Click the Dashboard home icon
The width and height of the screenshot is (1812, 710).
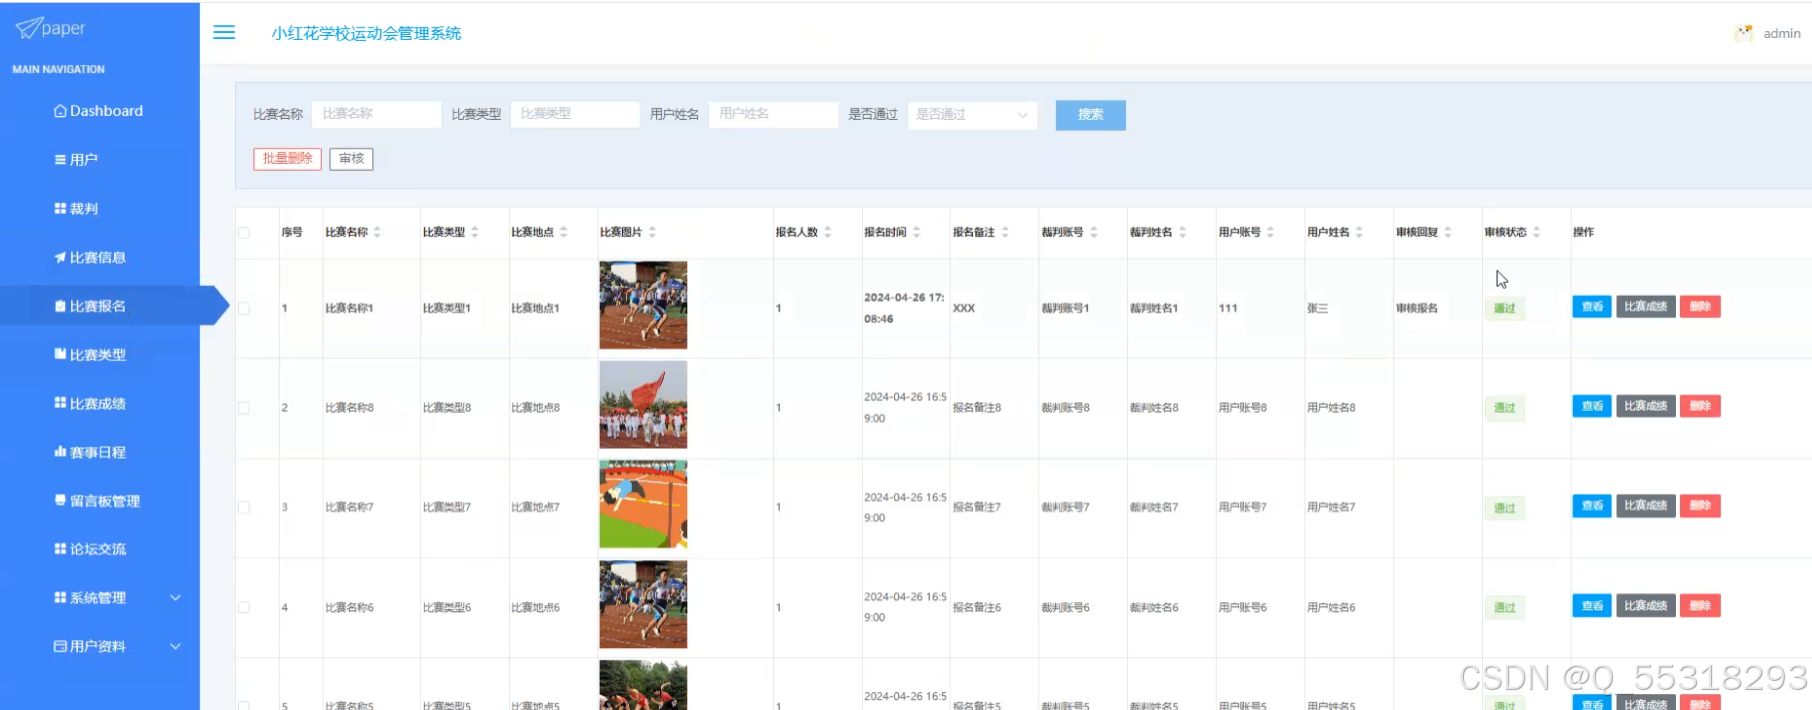(60, 111)
